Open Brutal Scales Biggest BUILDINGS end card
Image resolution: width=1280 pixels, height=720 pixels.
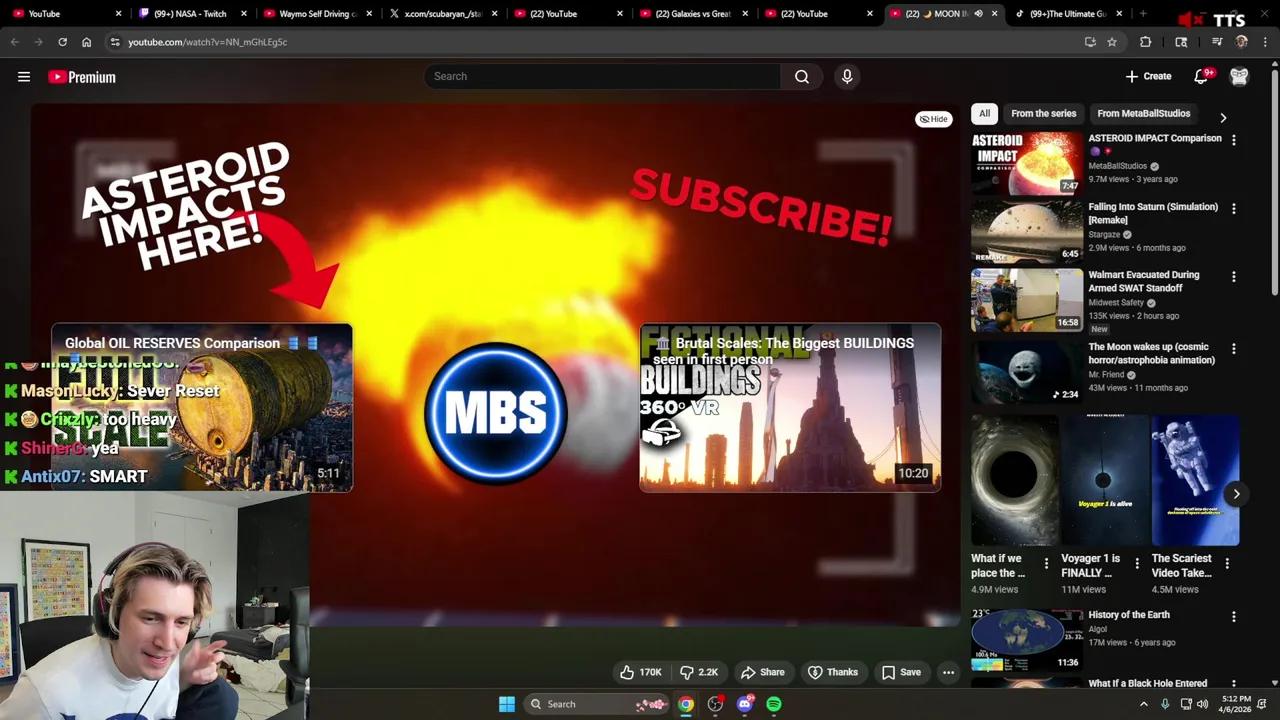coord(790,407)
